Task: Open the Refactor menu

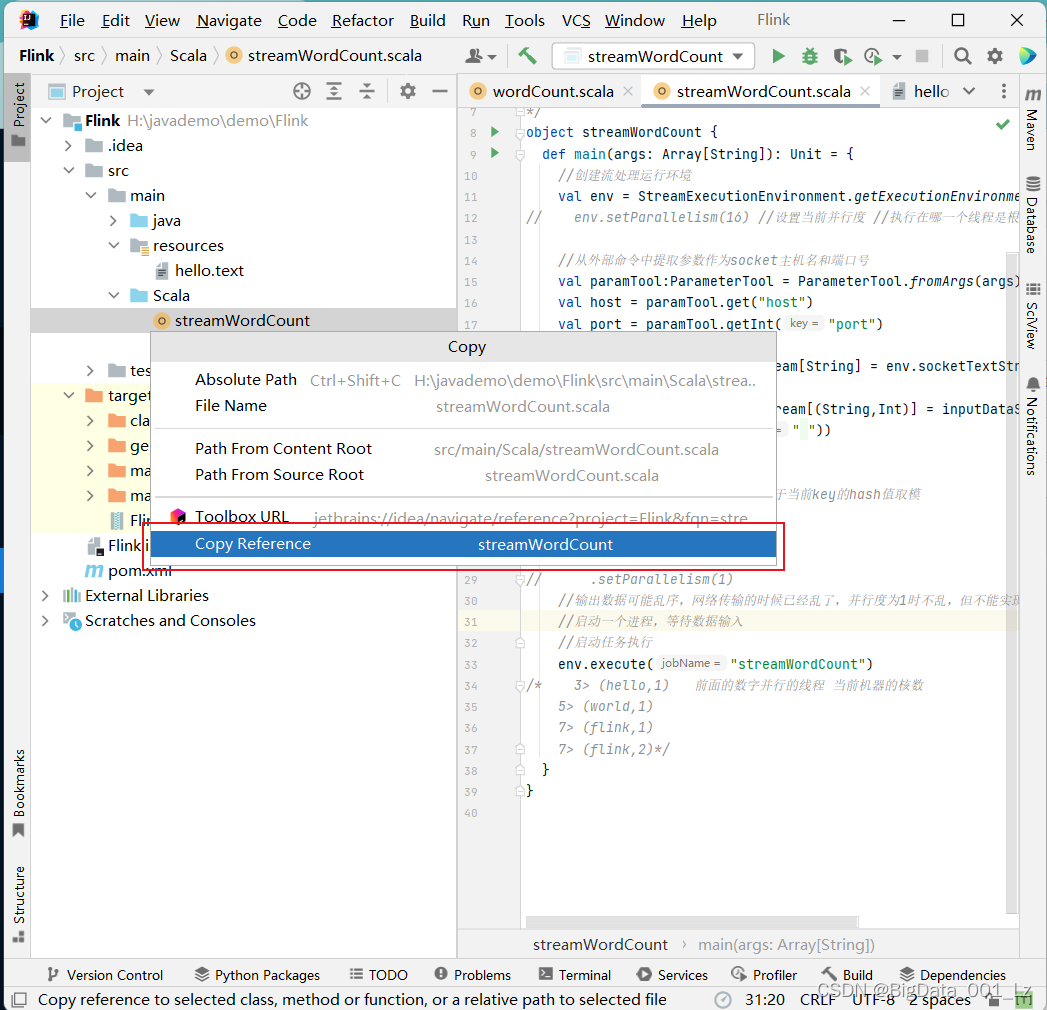Action: point(363,21)
